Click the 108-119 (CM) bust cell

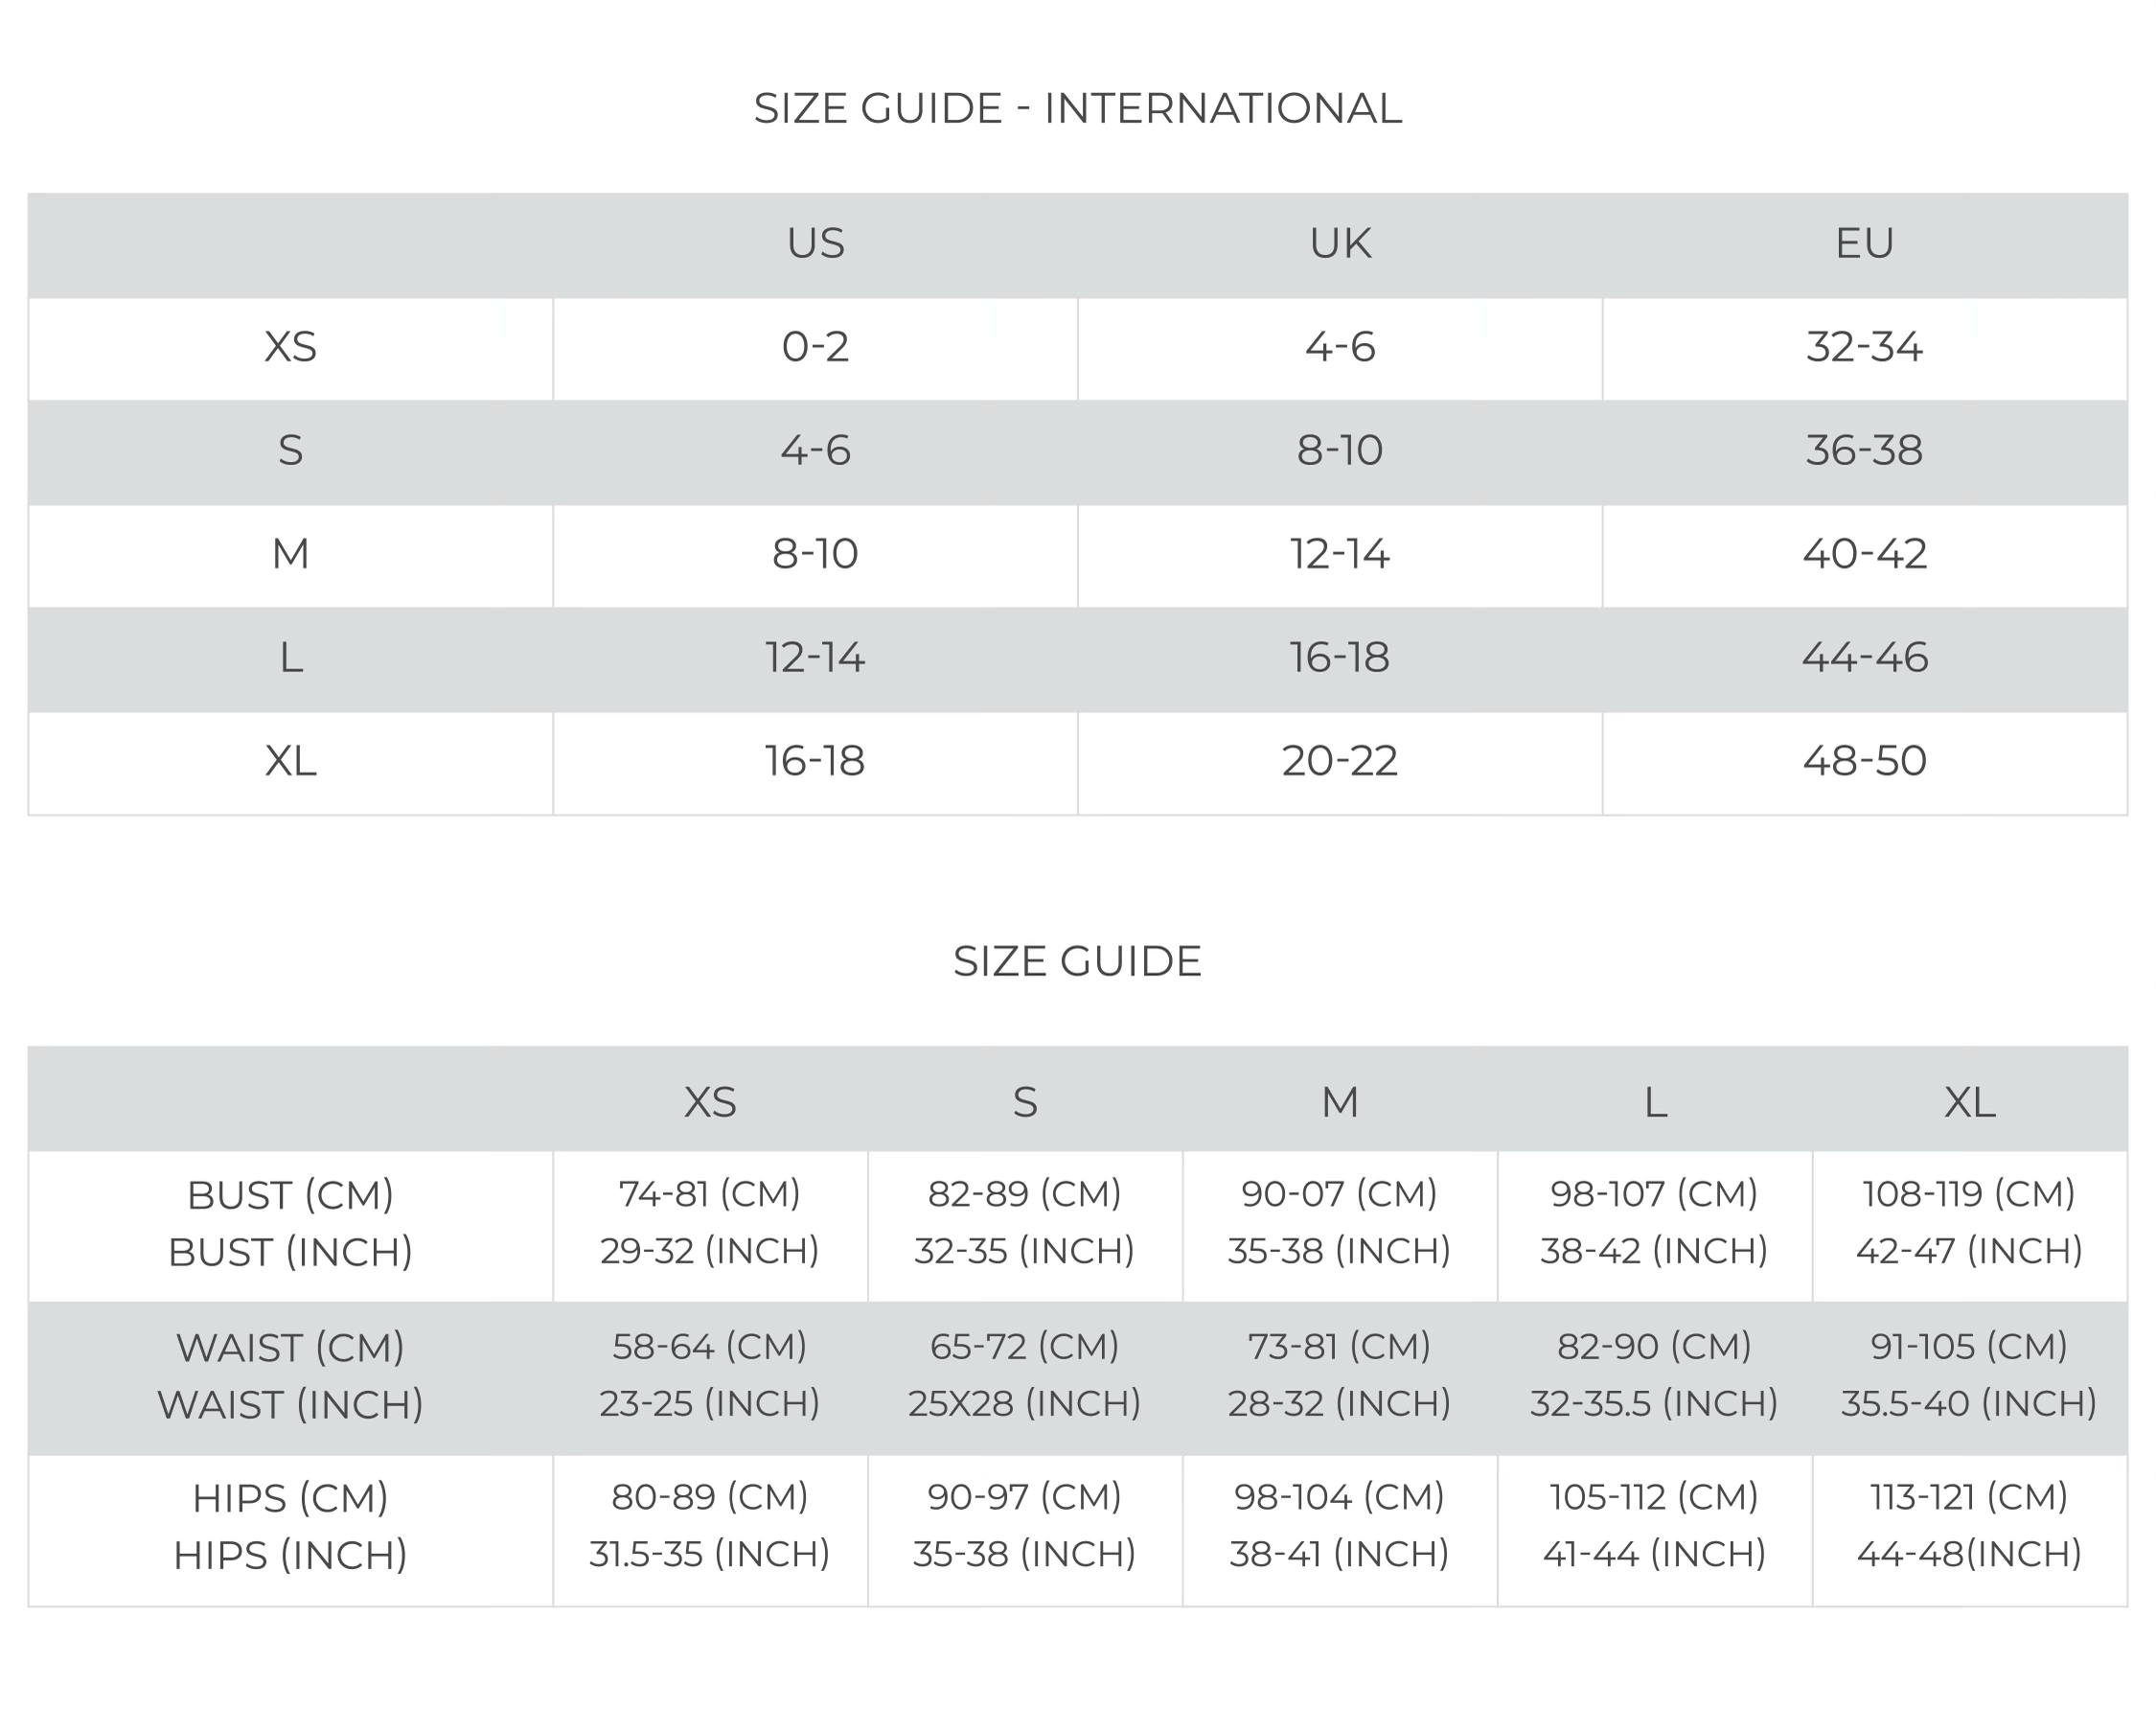pos(1969,1194)
